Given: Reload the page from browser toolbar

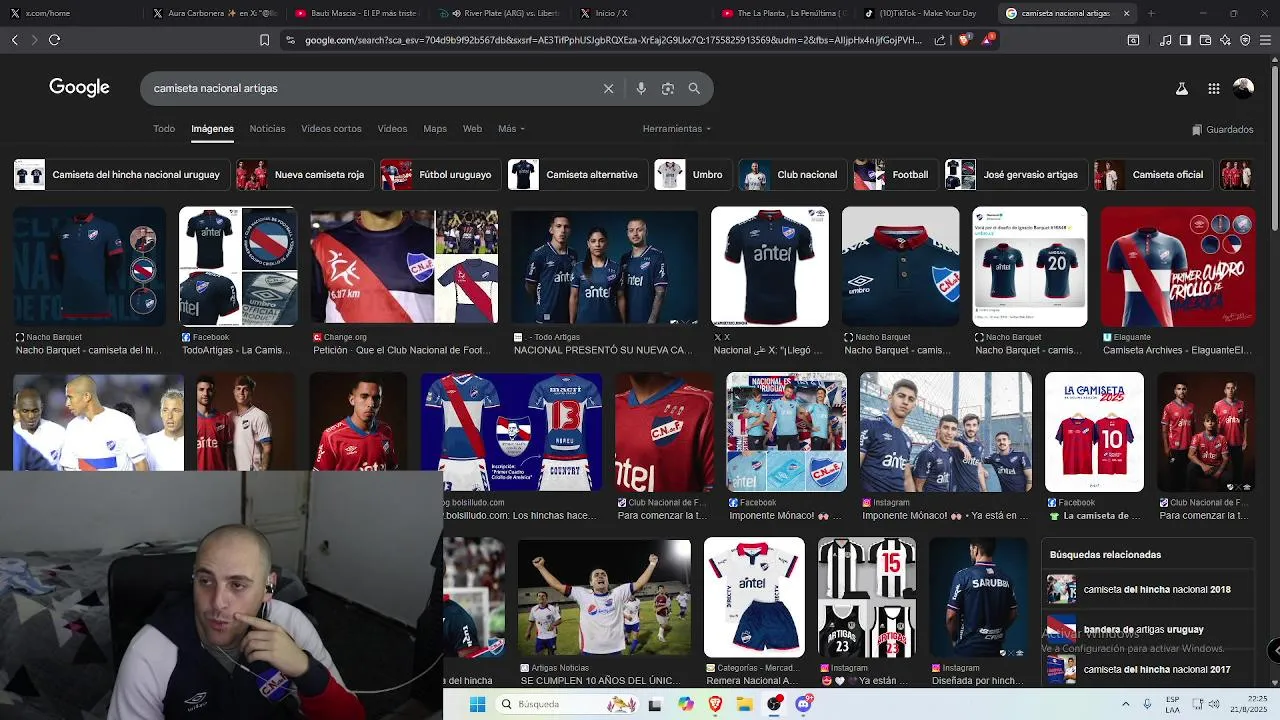Looking at the screenshot, I should (x=54, y=40).
